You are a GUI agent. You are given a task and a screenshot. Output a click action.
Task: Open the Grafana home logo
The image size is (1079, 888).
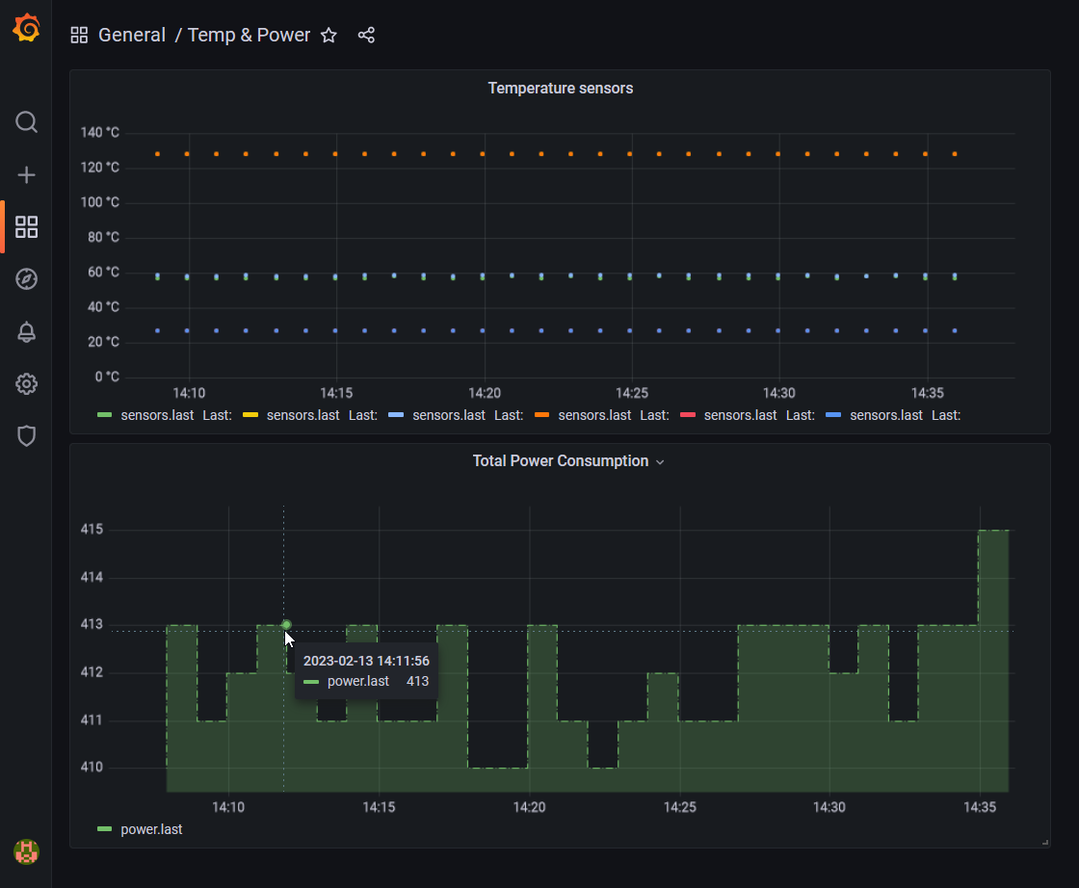click(x=26, y=28)
